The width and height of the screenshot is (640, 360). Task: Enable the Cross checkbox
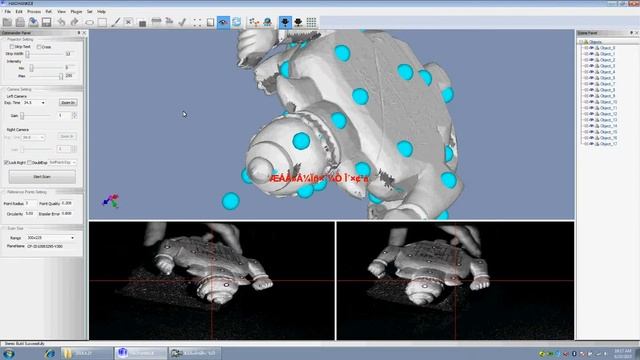tap(39, 47)
